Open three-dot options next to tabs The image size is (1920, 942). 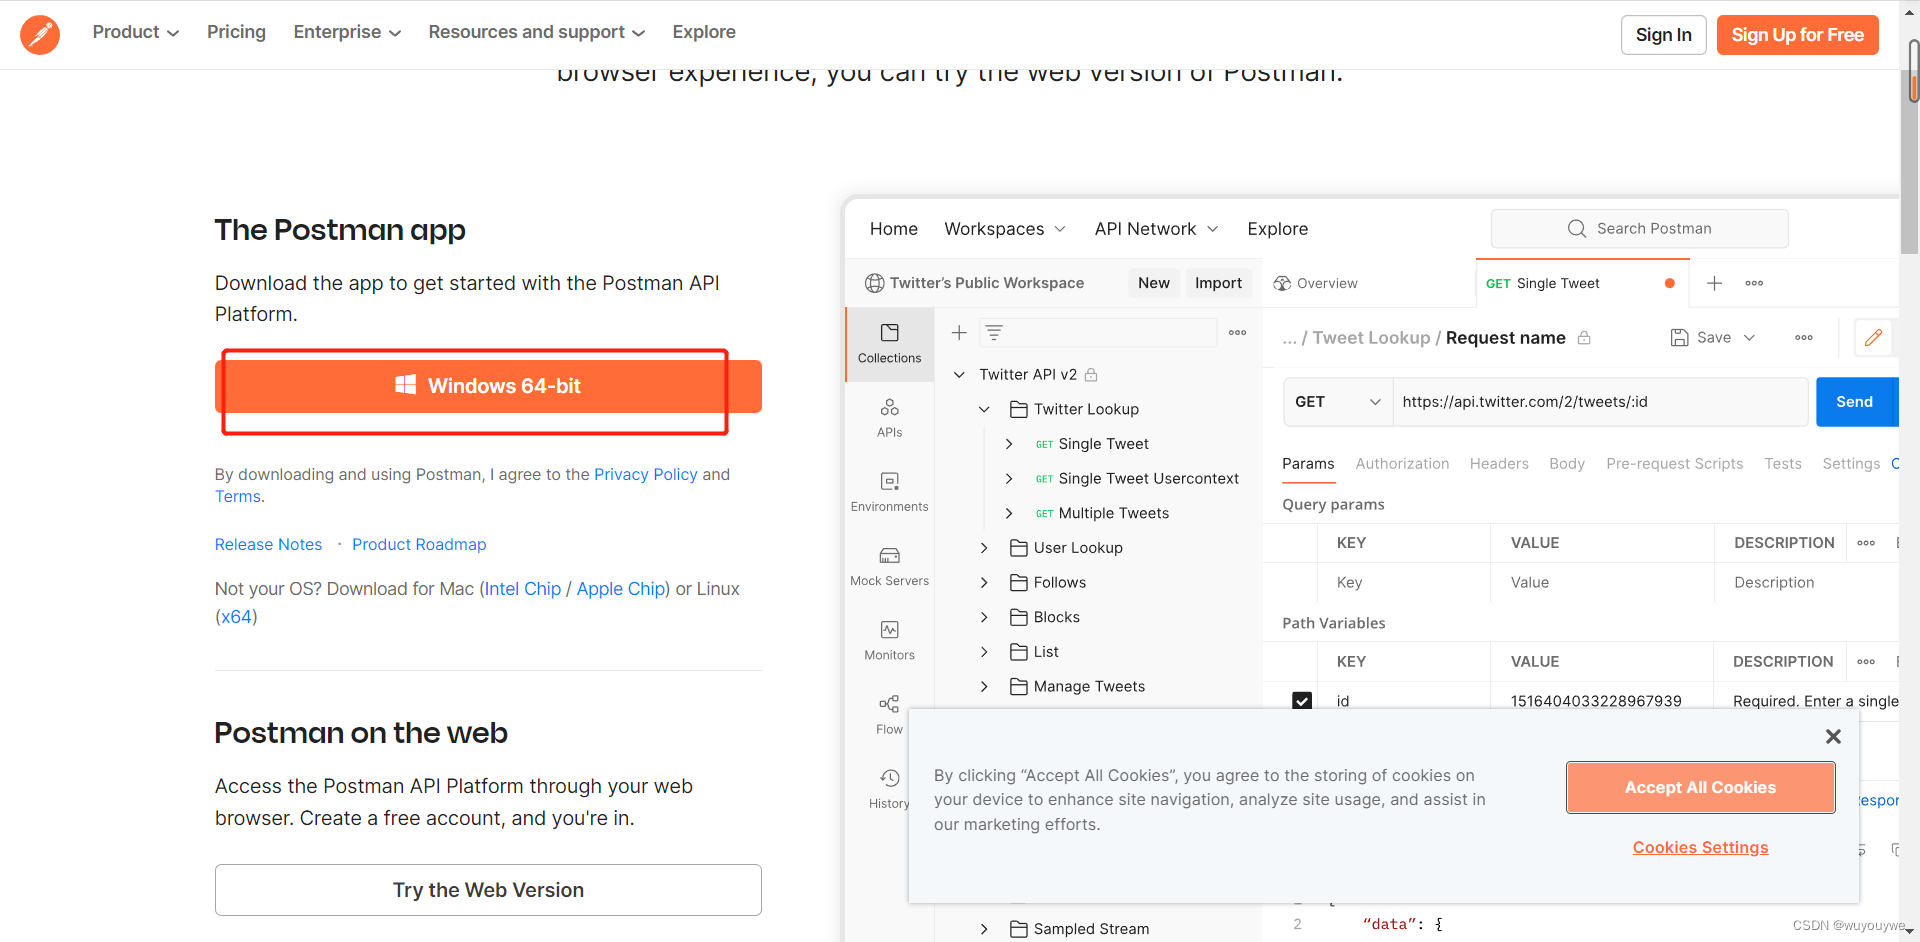1754,283
